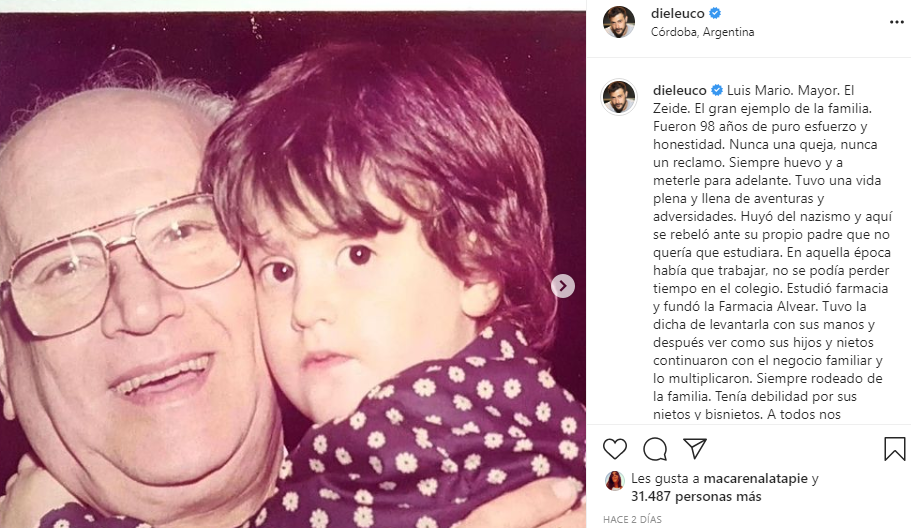Share the post via the paper plane icon

pos(695,448)
